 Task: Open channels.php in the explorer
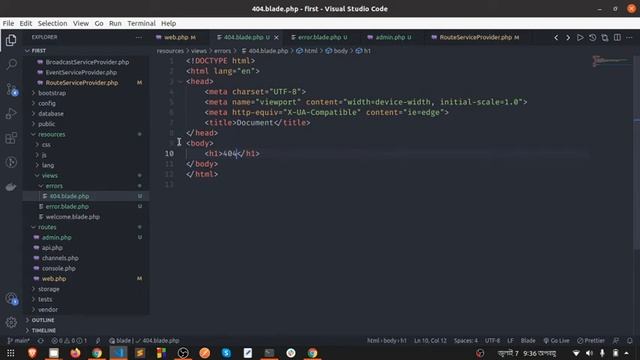pos(60,258)
